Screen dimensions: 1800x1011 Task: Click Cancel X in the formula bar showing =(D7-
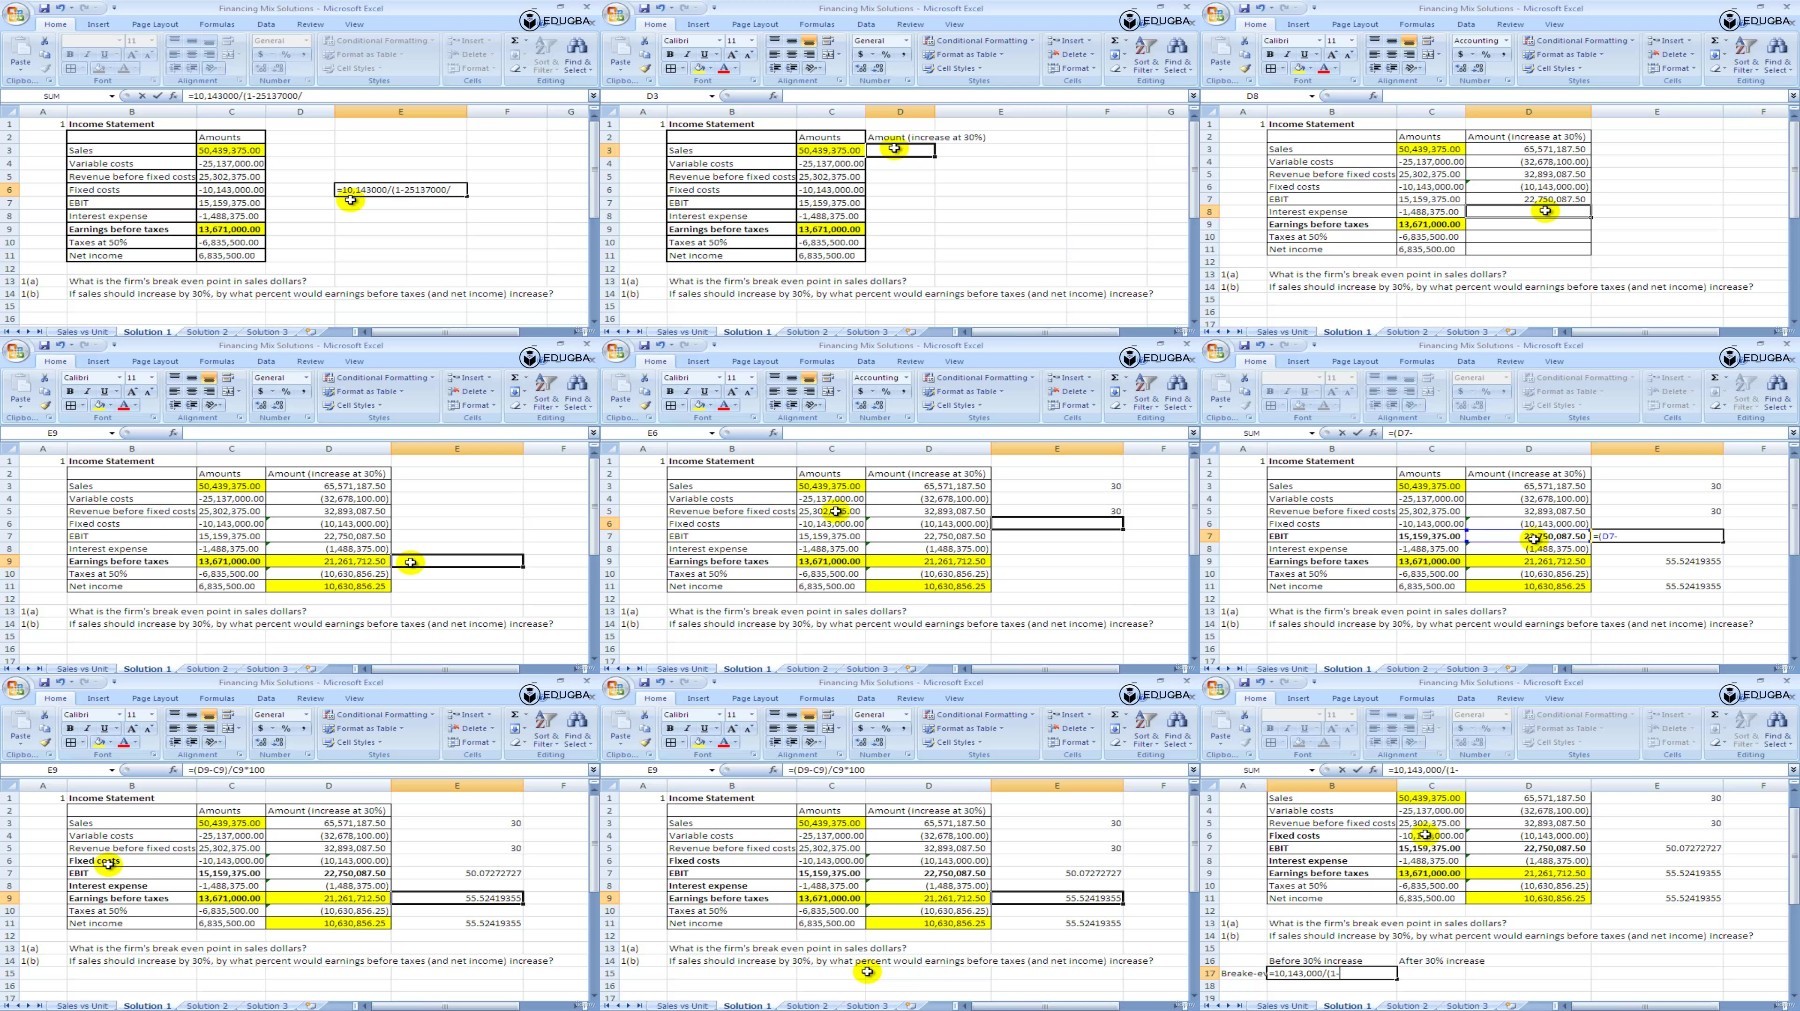pyautogui.click(x=1342, y=433)
